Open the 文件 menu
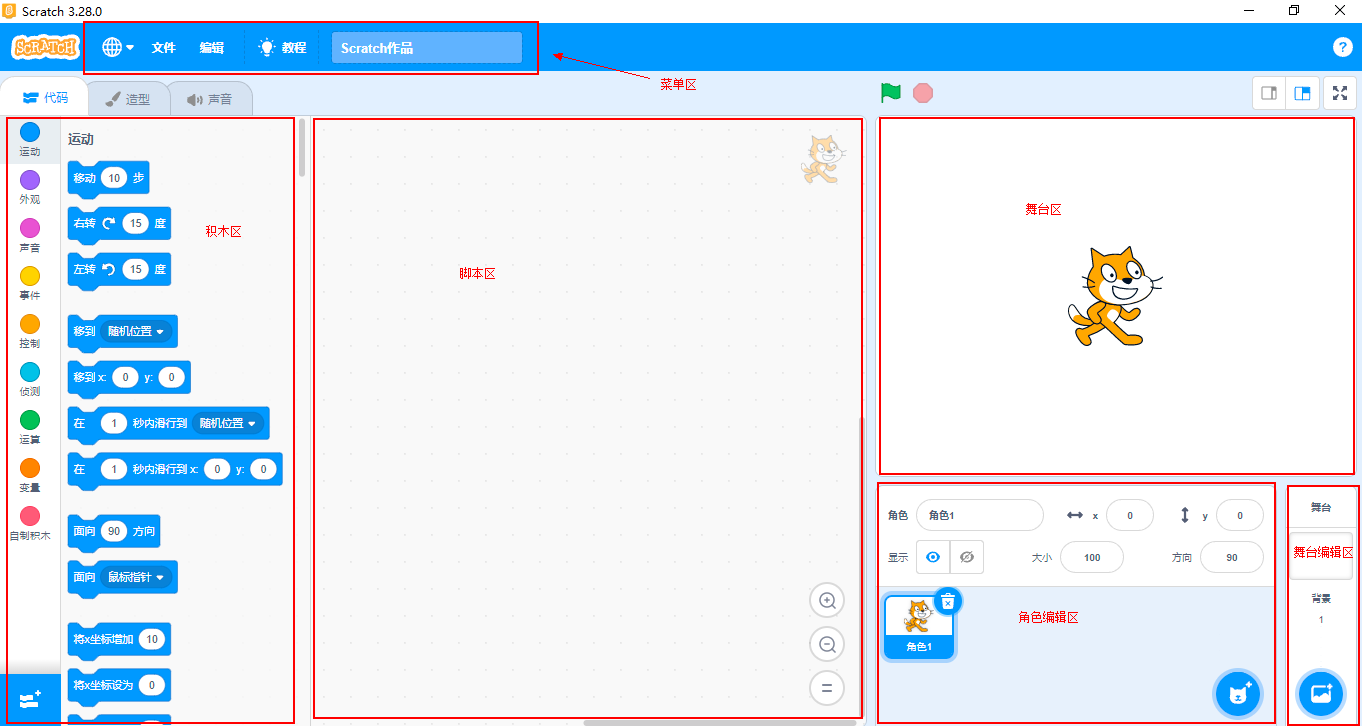1362x726 pixels. pyautogui.click(x=163, y=47)
